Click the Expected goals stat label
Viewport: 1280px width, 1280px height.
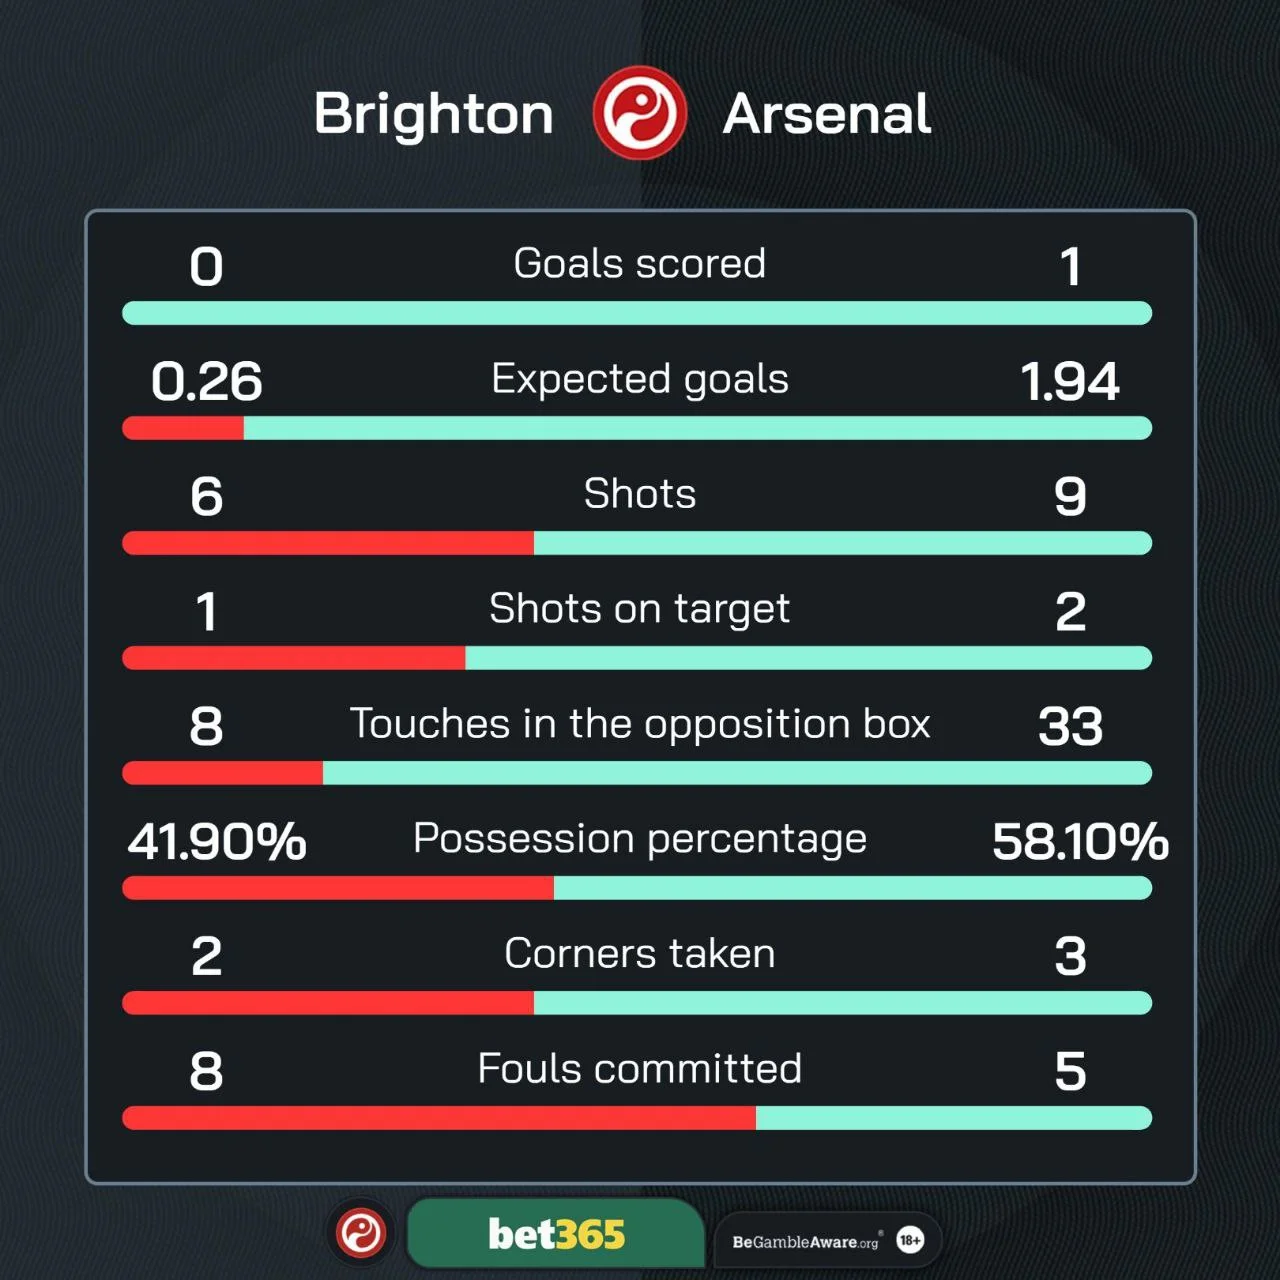[639, 379]
